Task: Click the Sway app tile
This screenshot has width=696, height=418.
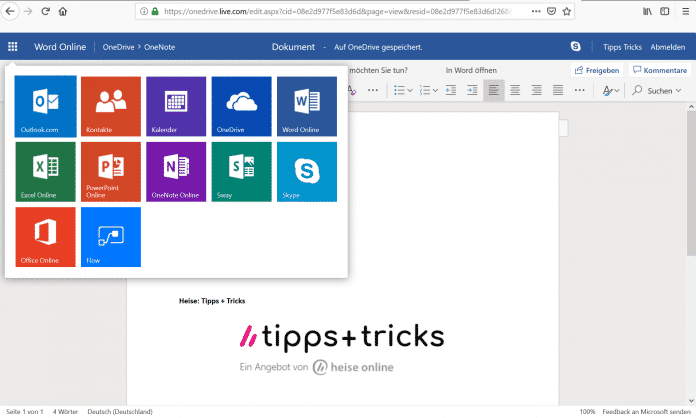Action: [241, 171]
